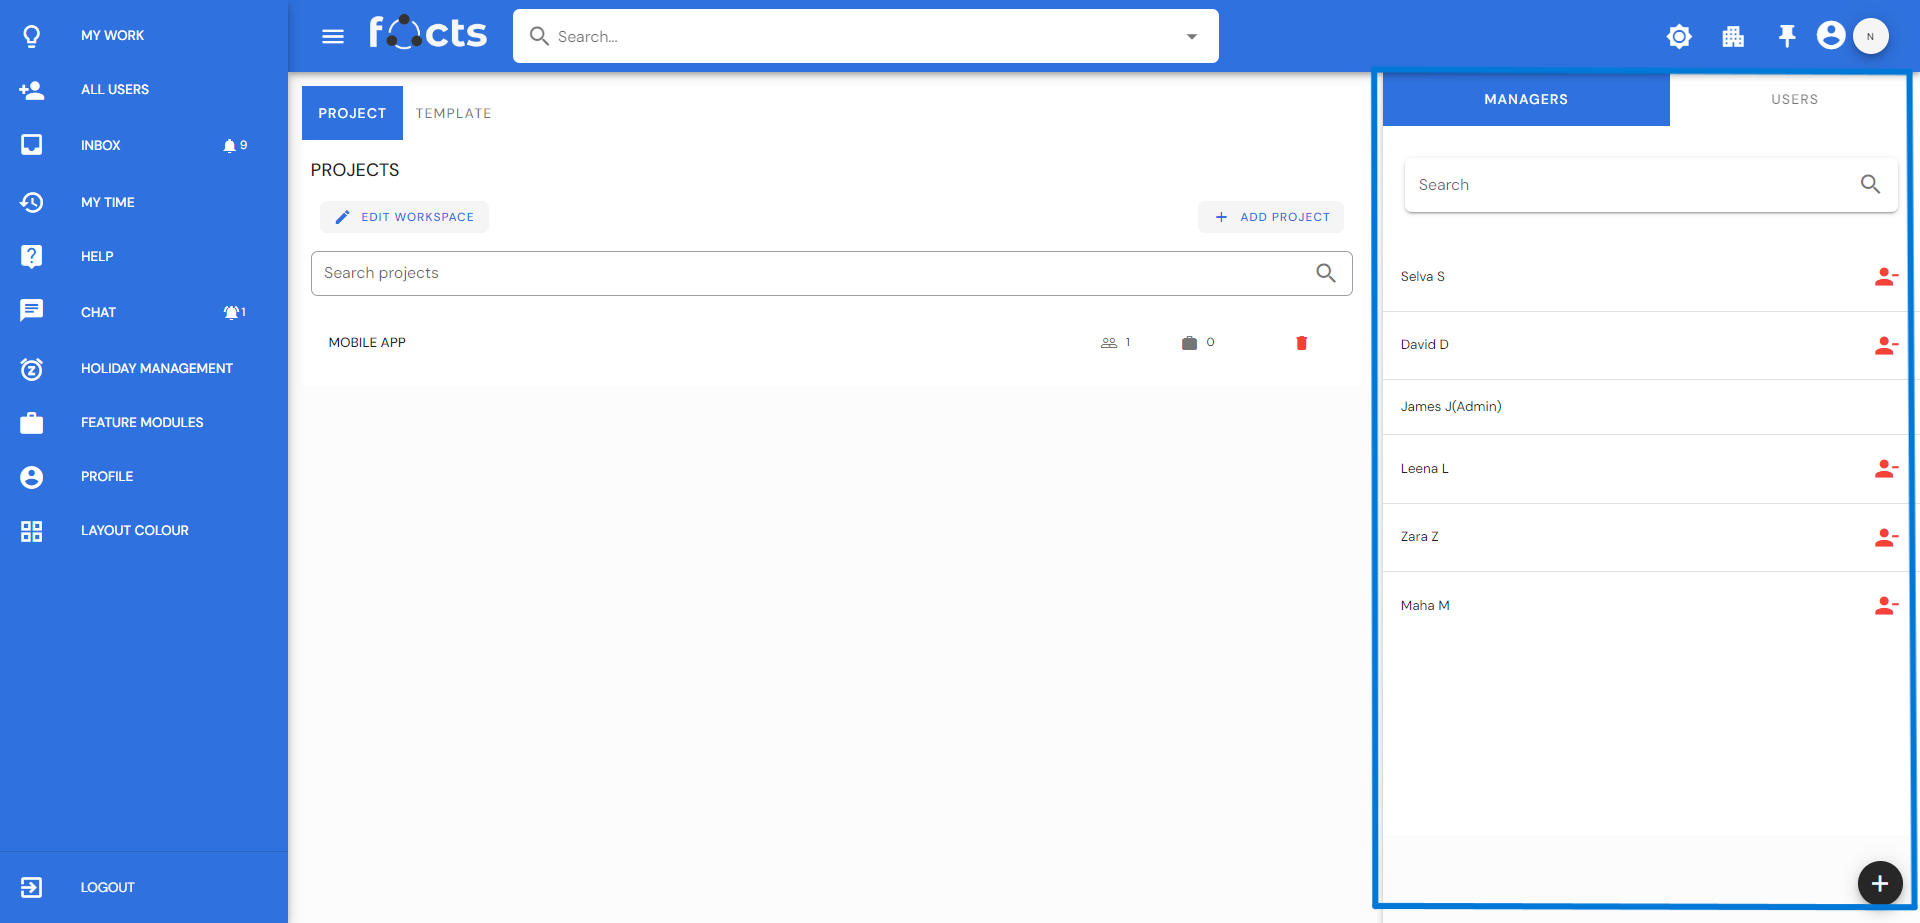
Task: Switch to the Users tab
Action: click(1794, 99)
